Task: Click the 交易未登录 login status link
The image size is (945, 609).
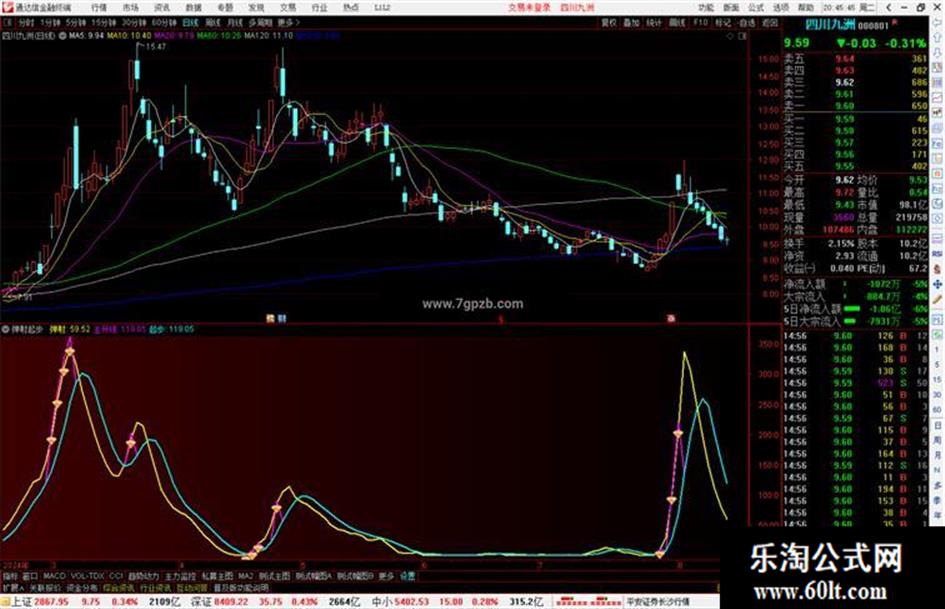Action: click(x=529, y=8)
